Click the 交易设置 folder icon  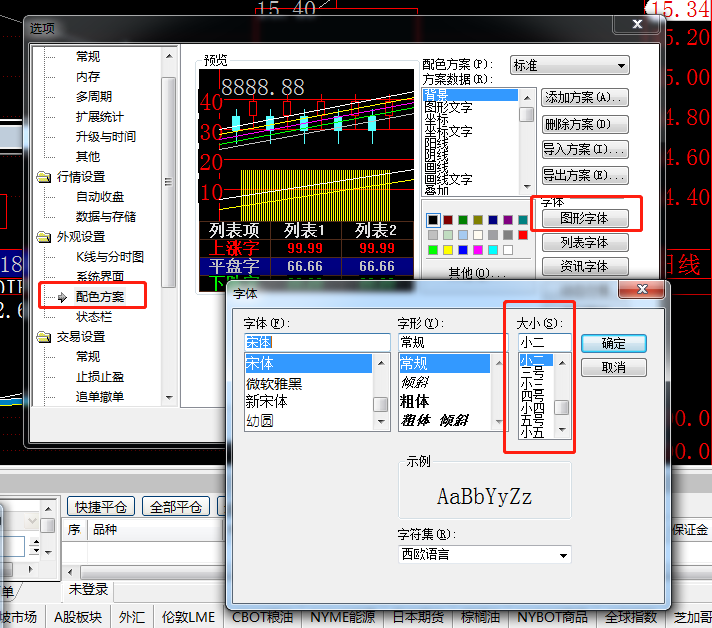[44, 337]
